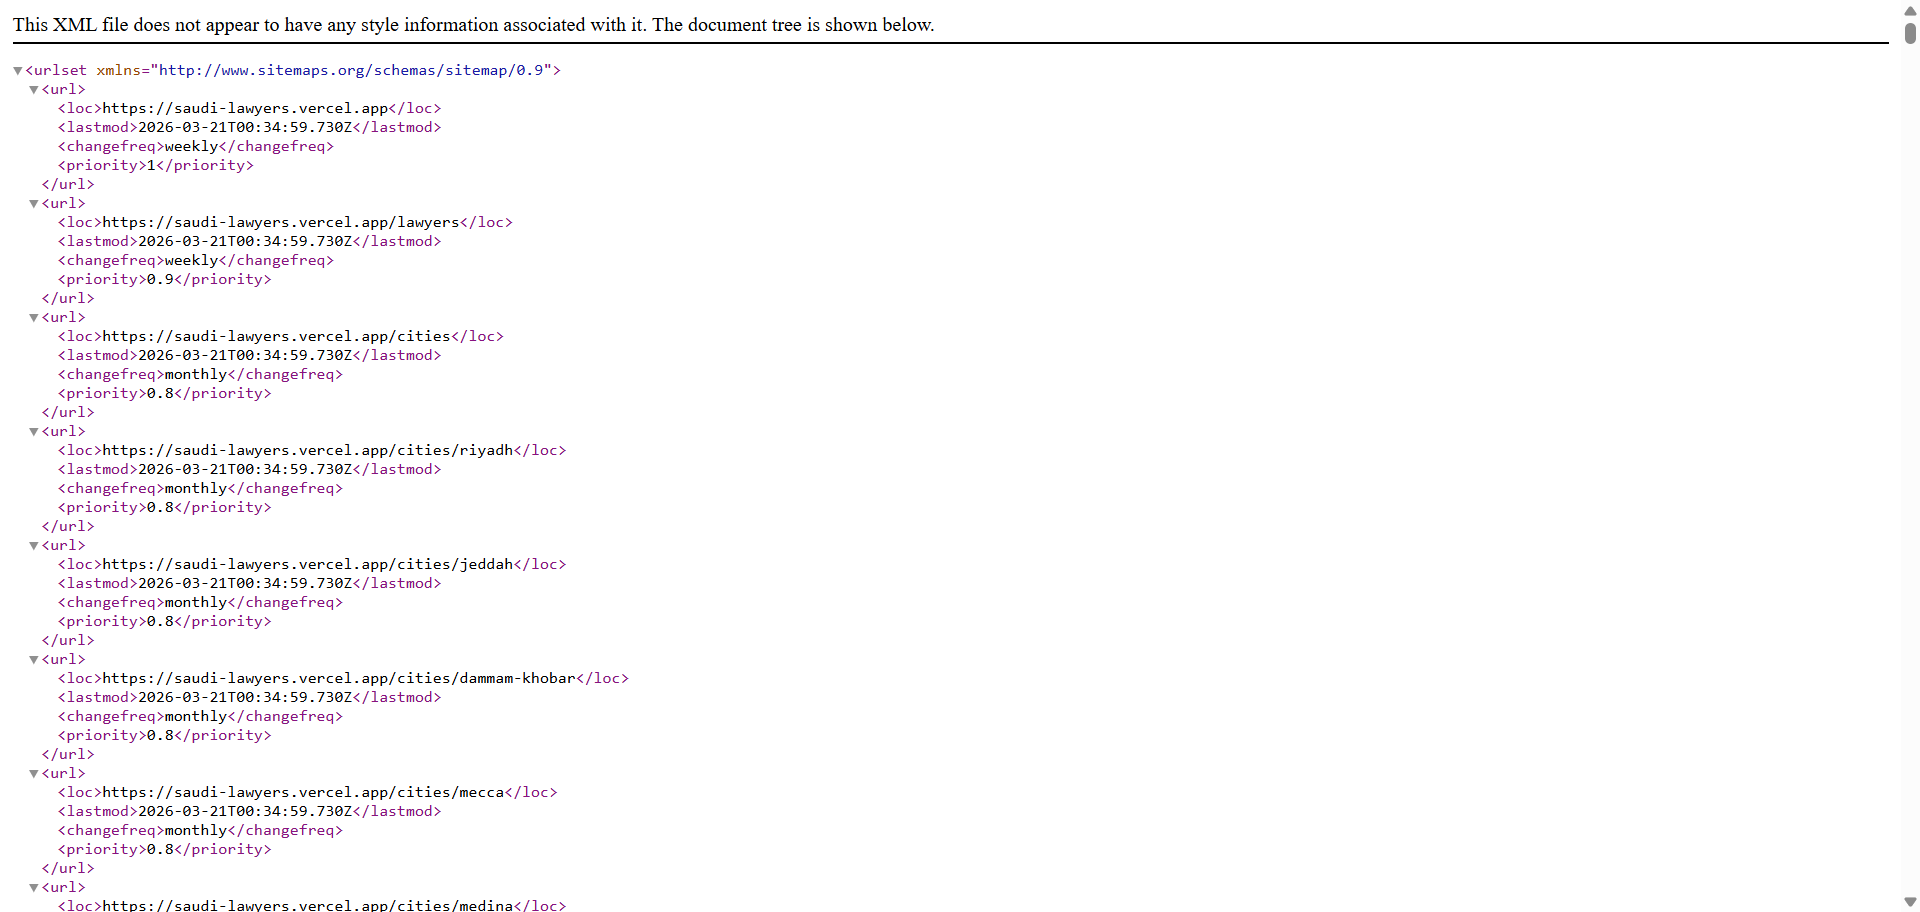Click the vertical scrollbar thumb
Image resolution: width=1920 pixels, height=912 pixels.
(x=1910, y=32)
